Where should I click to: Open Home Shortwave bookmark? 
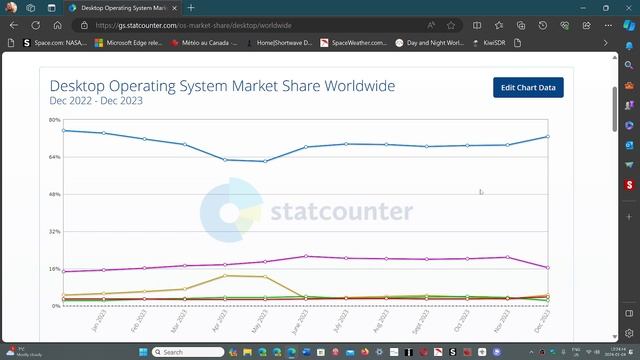pyautogui.click(x=279, y=43)
